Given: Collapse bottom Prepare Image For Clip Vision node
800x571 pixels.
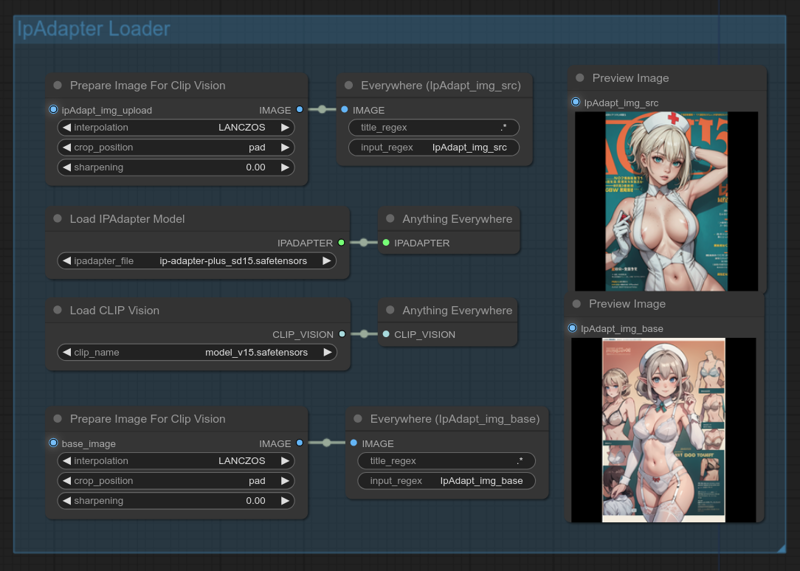Looking at the screenshot, I should click(x=58, y=419).
